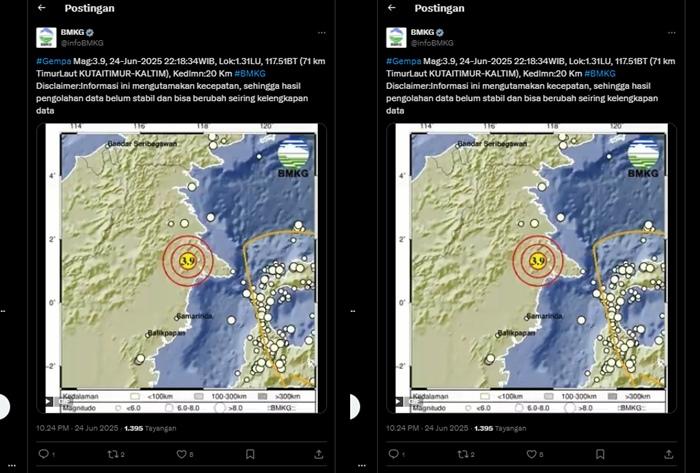Click the Samarinda label on left map
700x473 pixels.
point(194,316)
